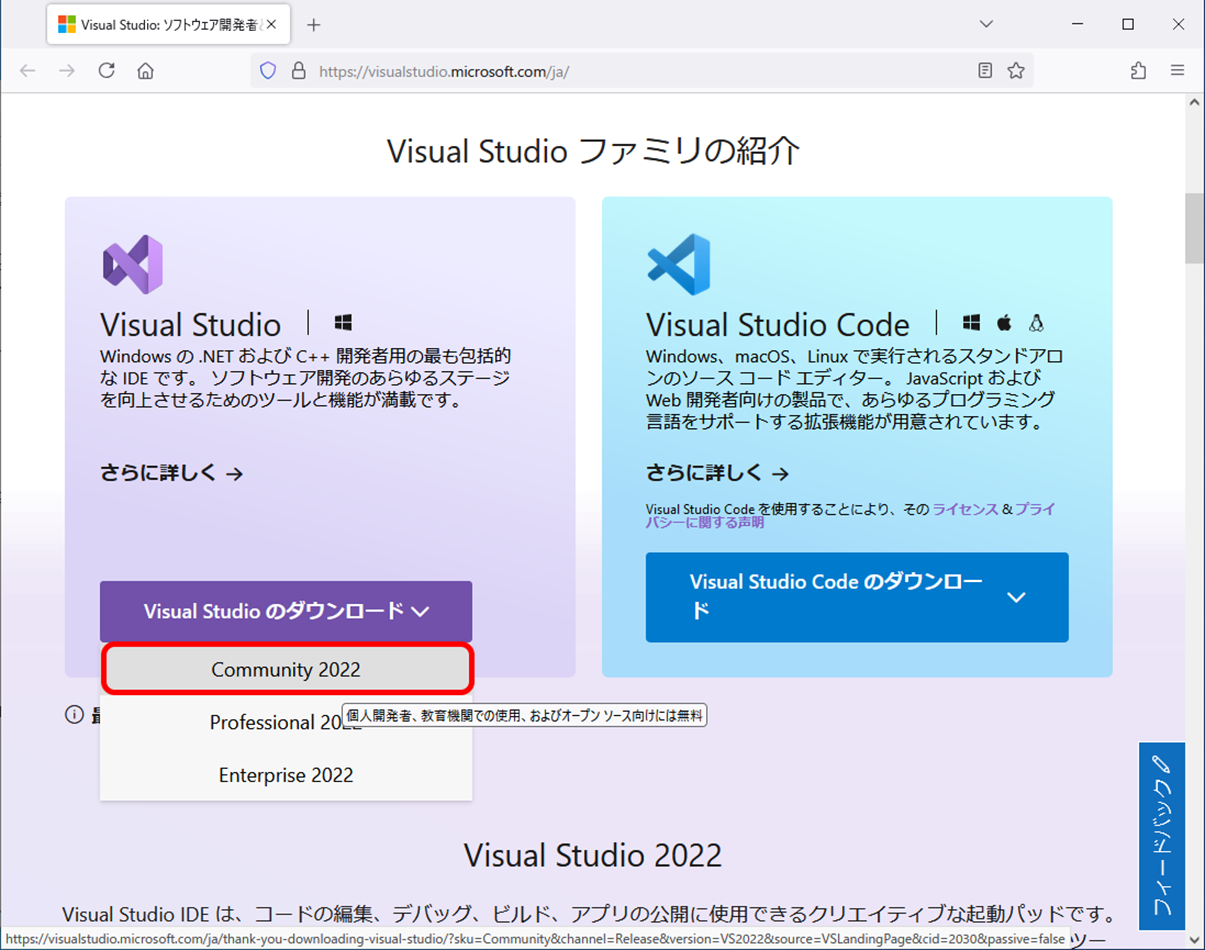Screen dimensions: 1205x950
Task: Click the Visual Studio 2022 heading text
Action: tap(593, 856)
